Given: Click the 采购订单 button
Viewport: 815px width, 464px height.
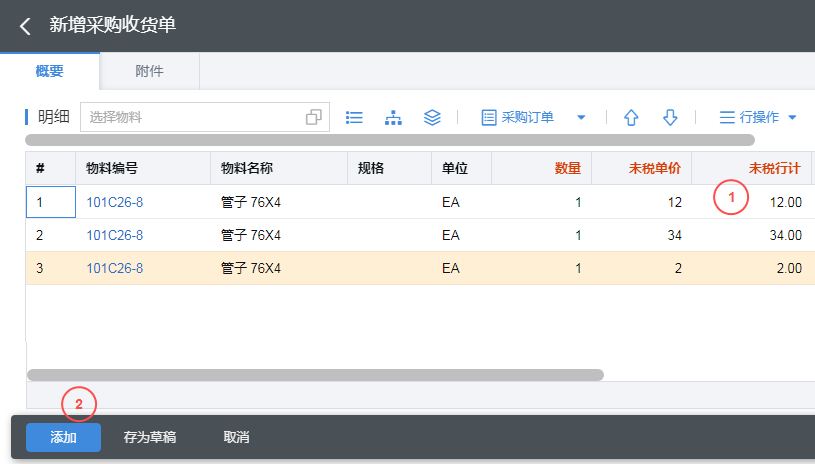Looking at the screenshot, I should point(518,117).
